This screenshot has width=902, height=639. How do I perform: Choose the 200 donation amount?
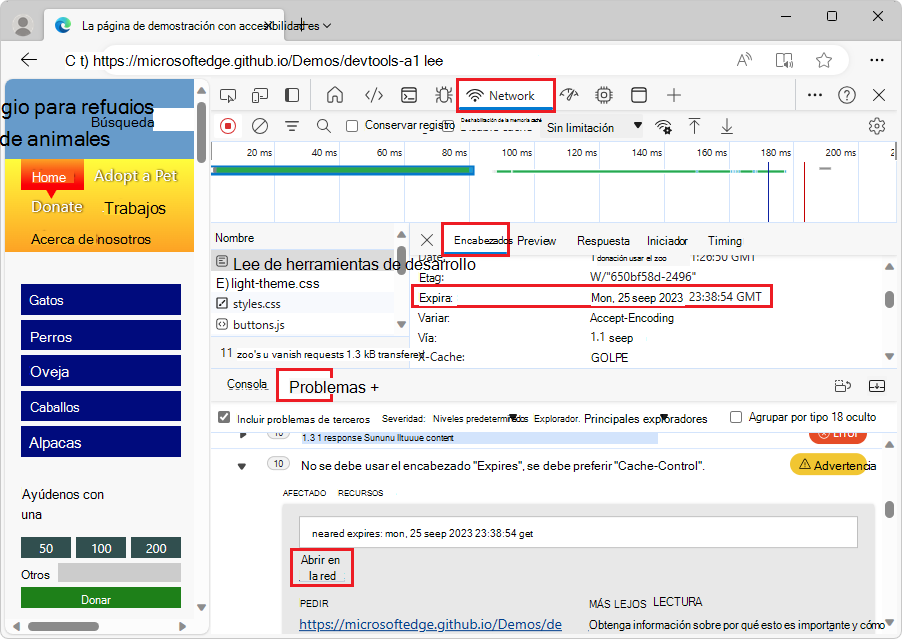point(156,548)
